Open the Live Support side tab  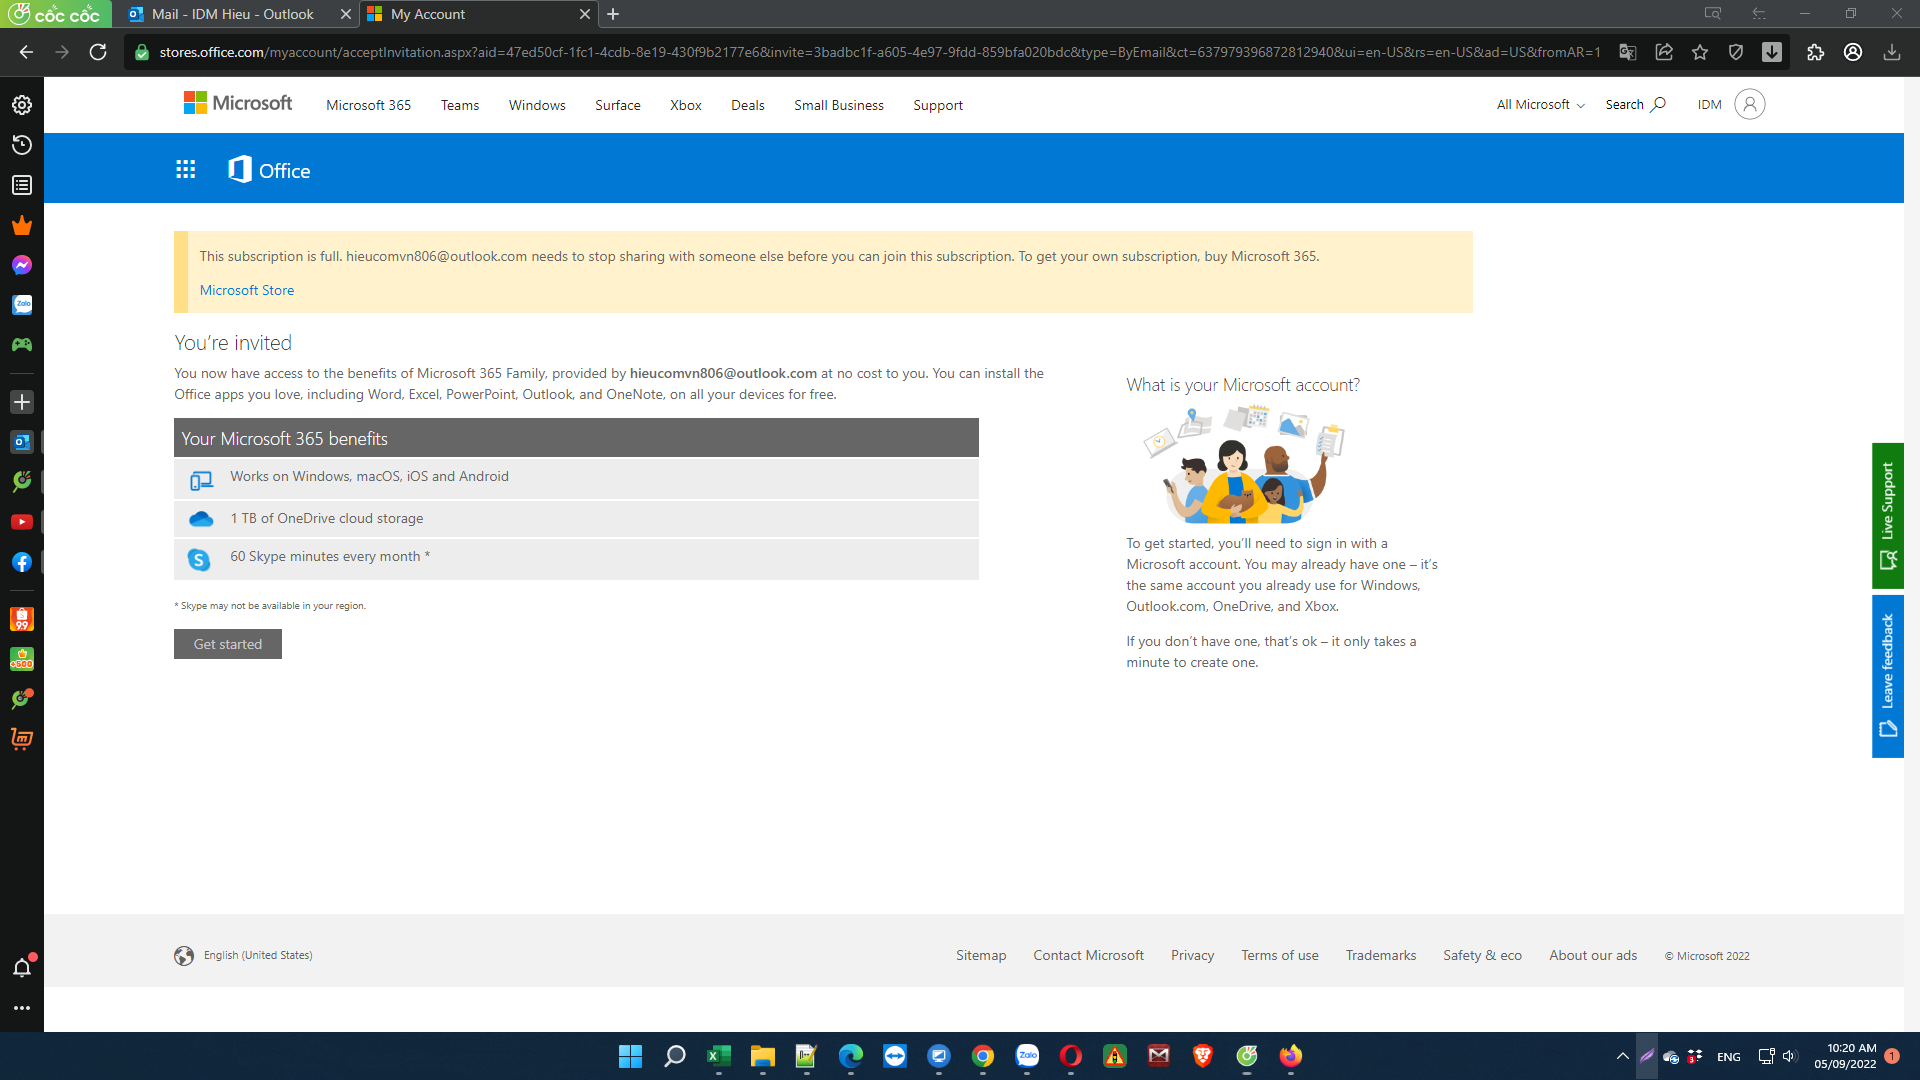[x=1888, y=516]
